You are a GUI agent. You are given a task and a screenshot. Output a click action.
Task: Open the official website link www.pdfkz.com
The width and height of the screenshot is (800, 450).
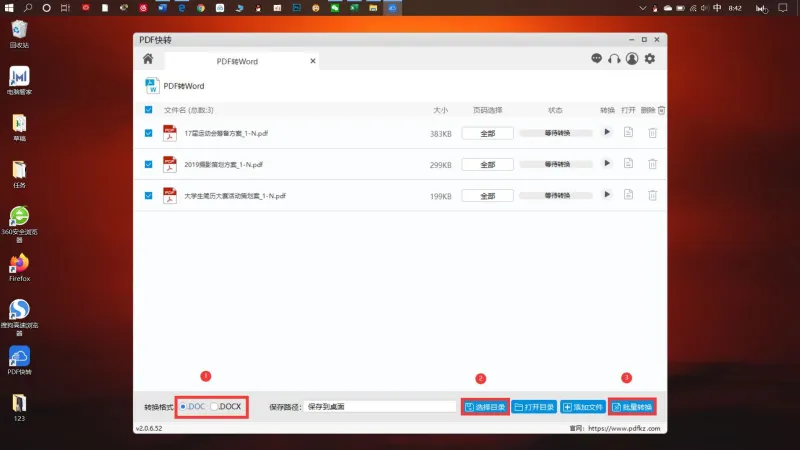(624, 429)
